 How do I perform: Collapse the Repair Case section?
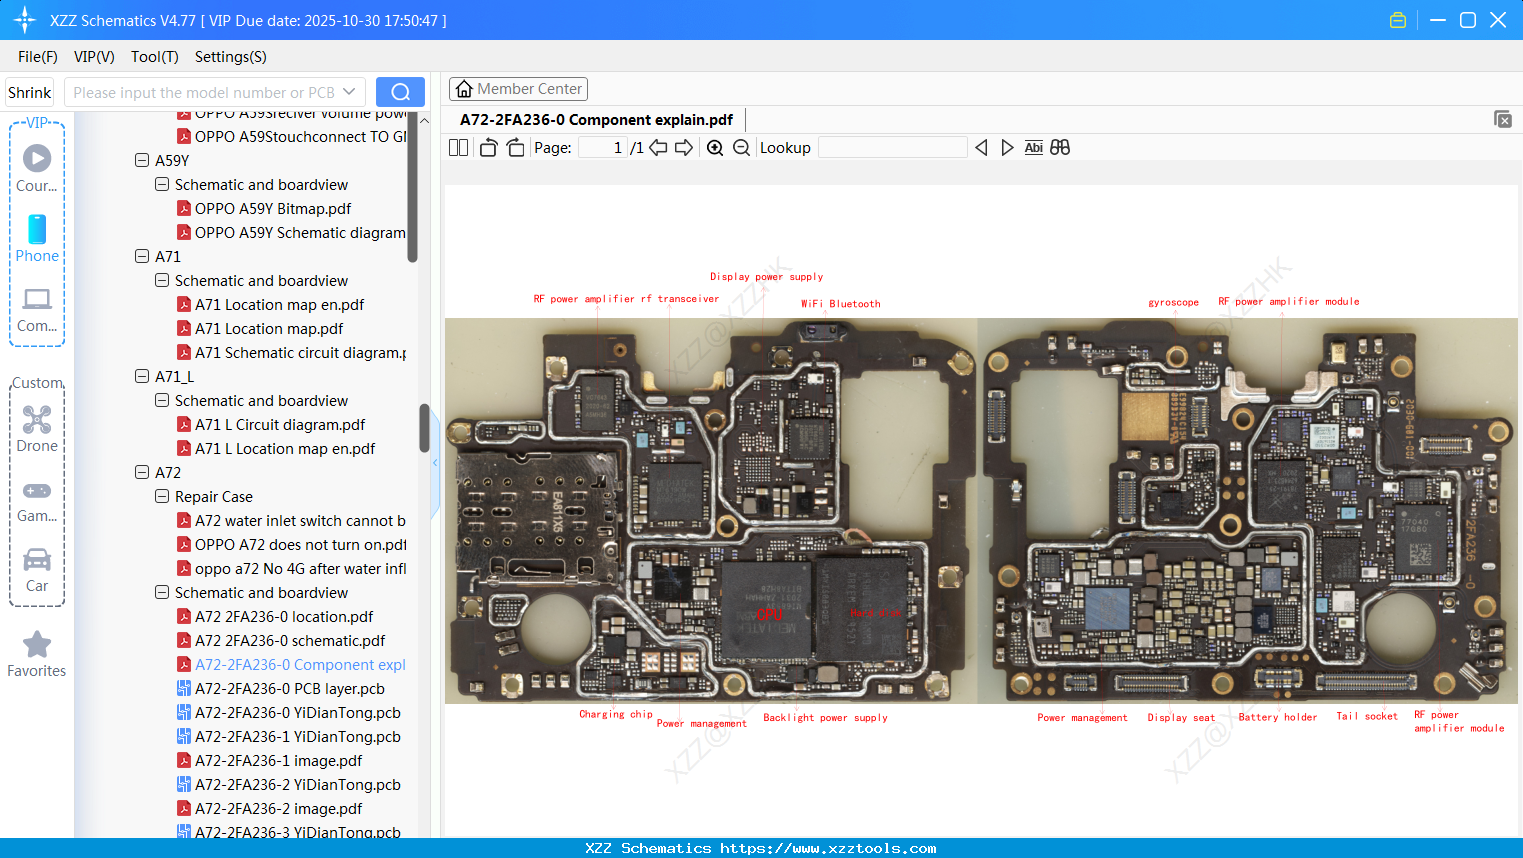coord(161,496)
